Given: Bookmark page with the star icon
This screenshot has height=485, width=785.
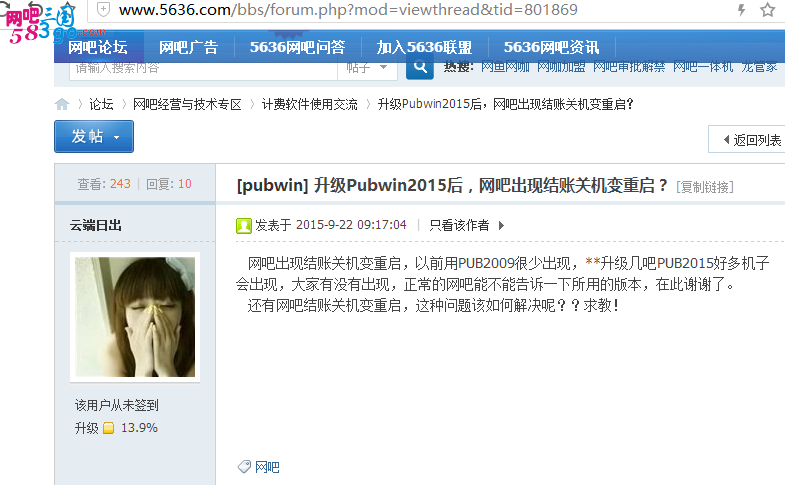Looking at the screenshot, I should tap(767, 10).
